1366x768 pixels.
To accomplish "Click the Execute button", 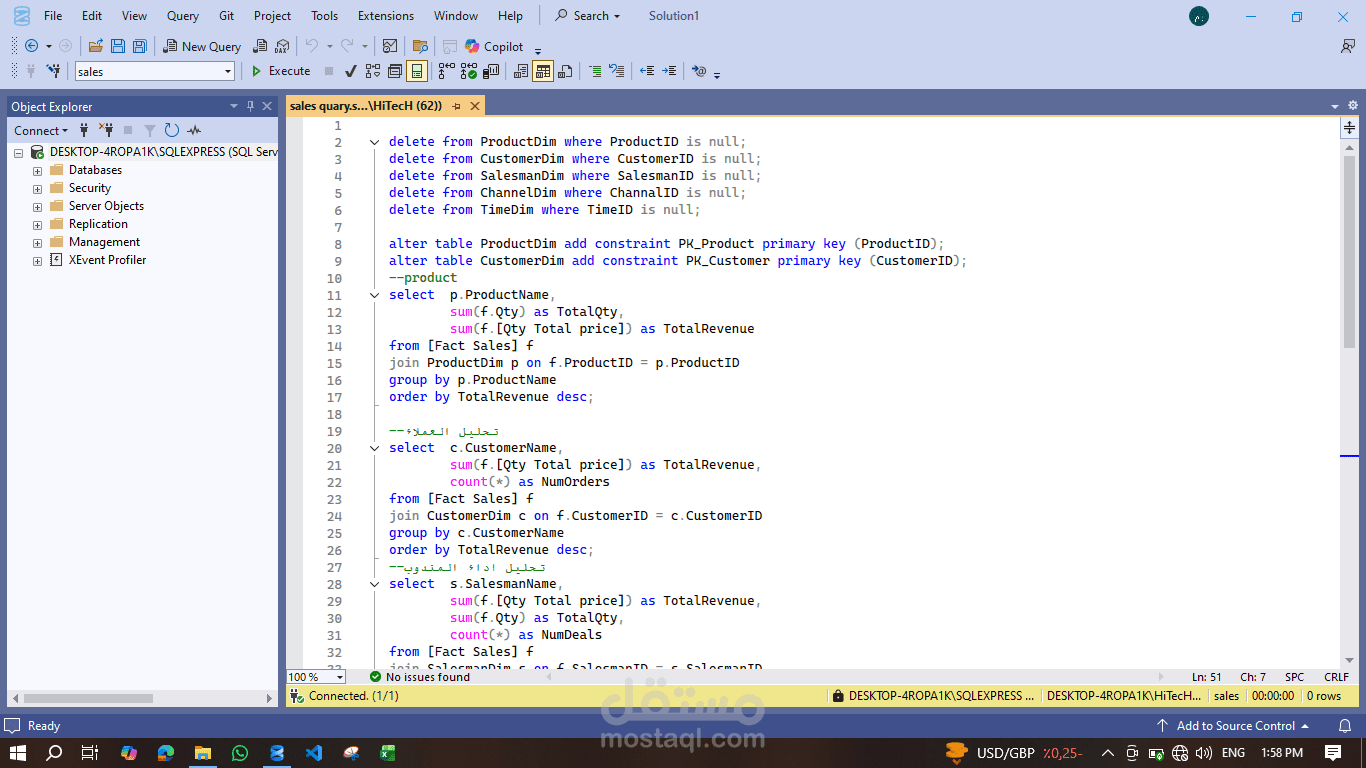I will [x=280, y=71].
